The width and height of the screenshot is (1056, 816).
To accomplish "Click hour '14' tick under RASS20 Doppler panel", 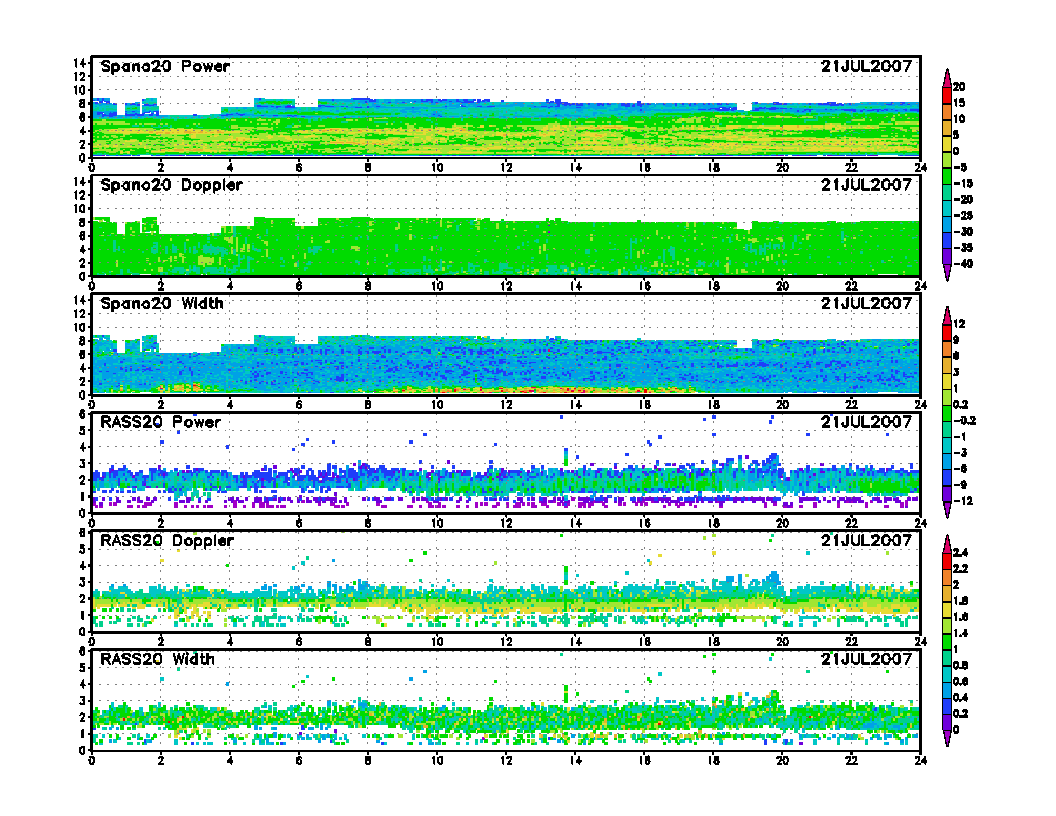I will pos(575,642).
